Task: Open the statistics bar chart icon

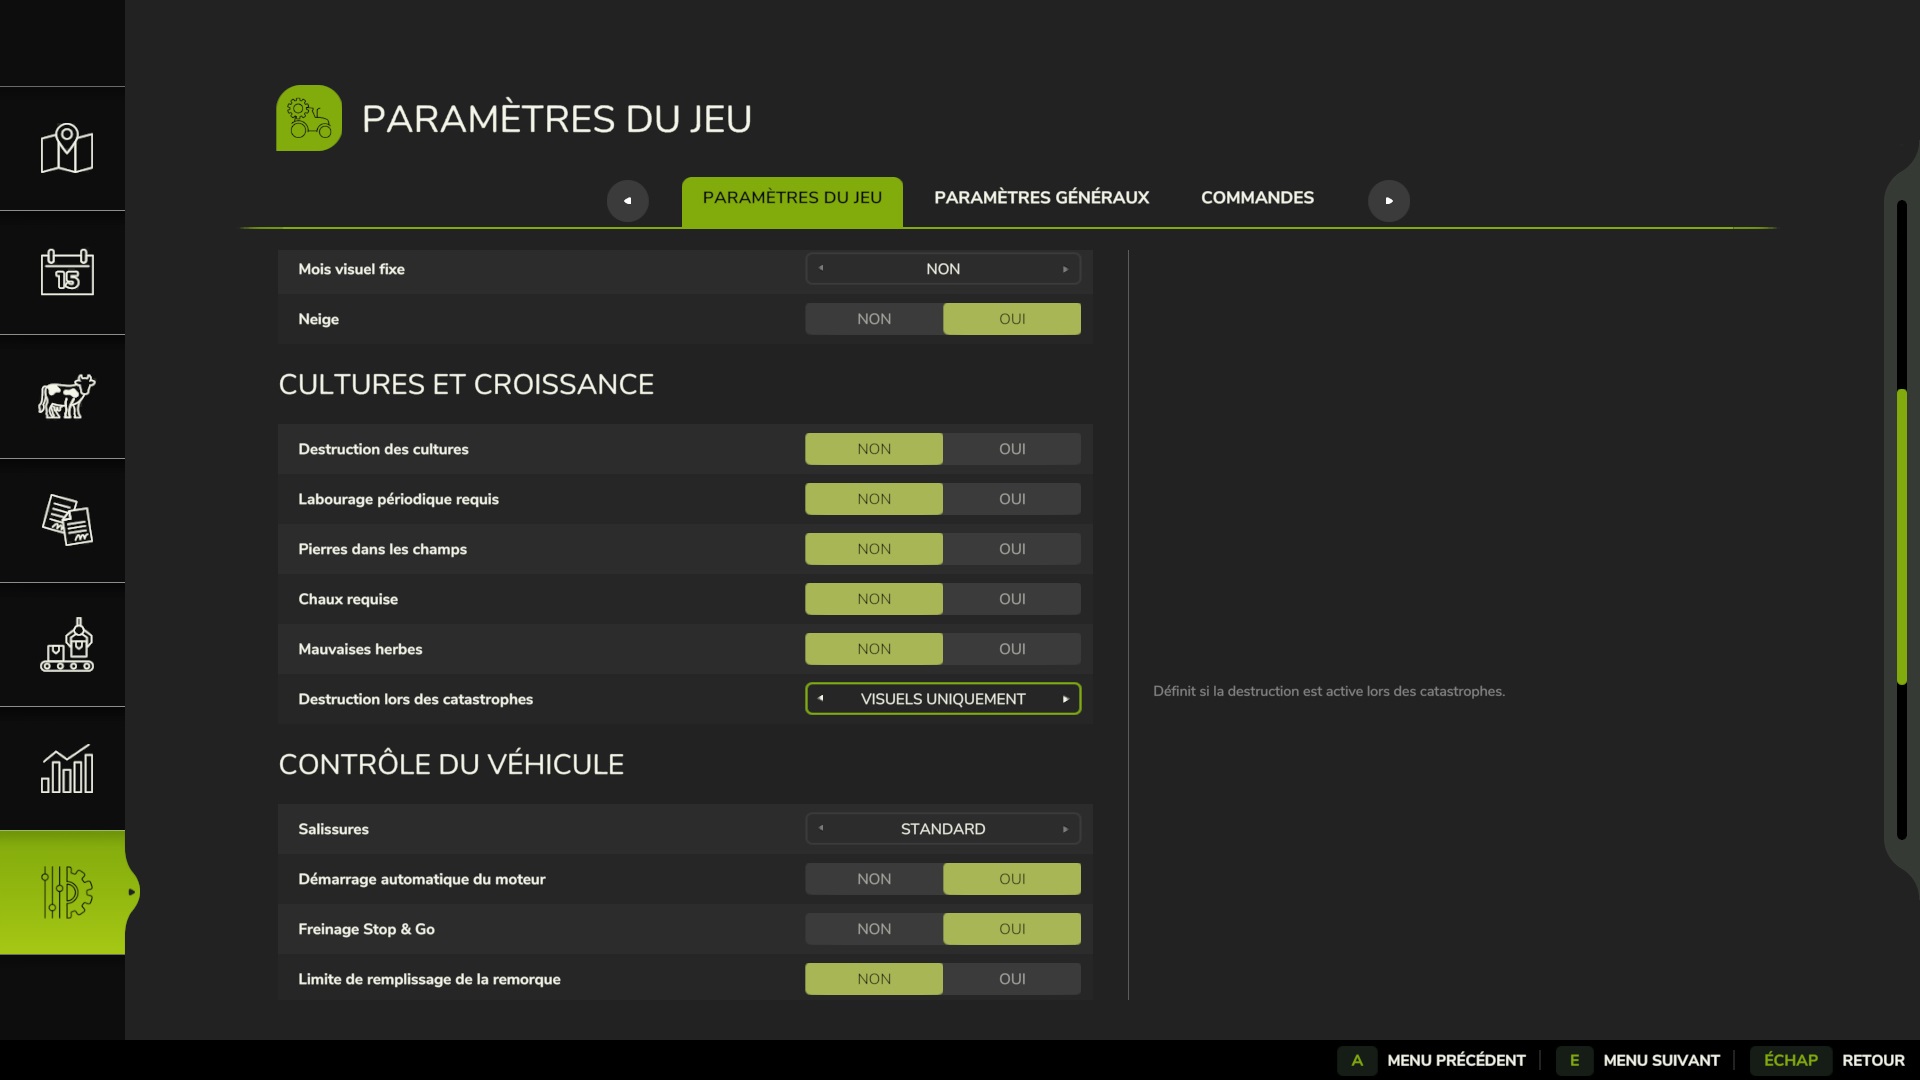Action: tap(66, 768)
